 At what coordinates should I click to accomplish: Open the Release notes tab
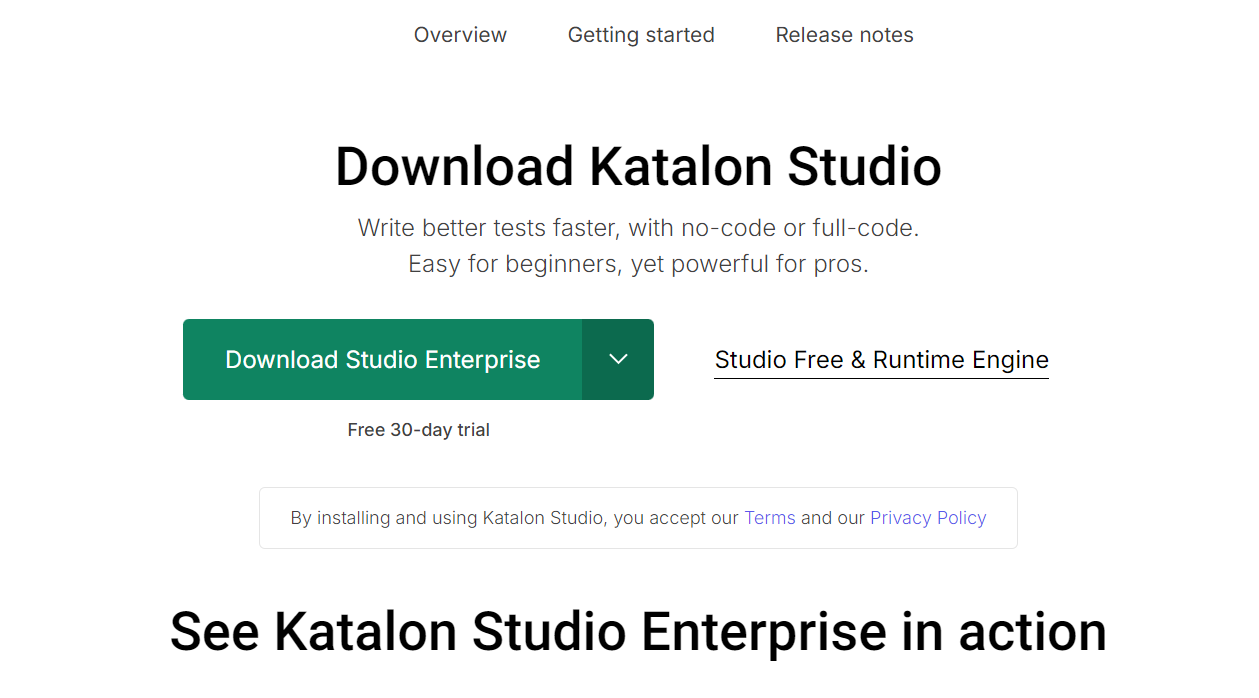click(x=844, y=35)
